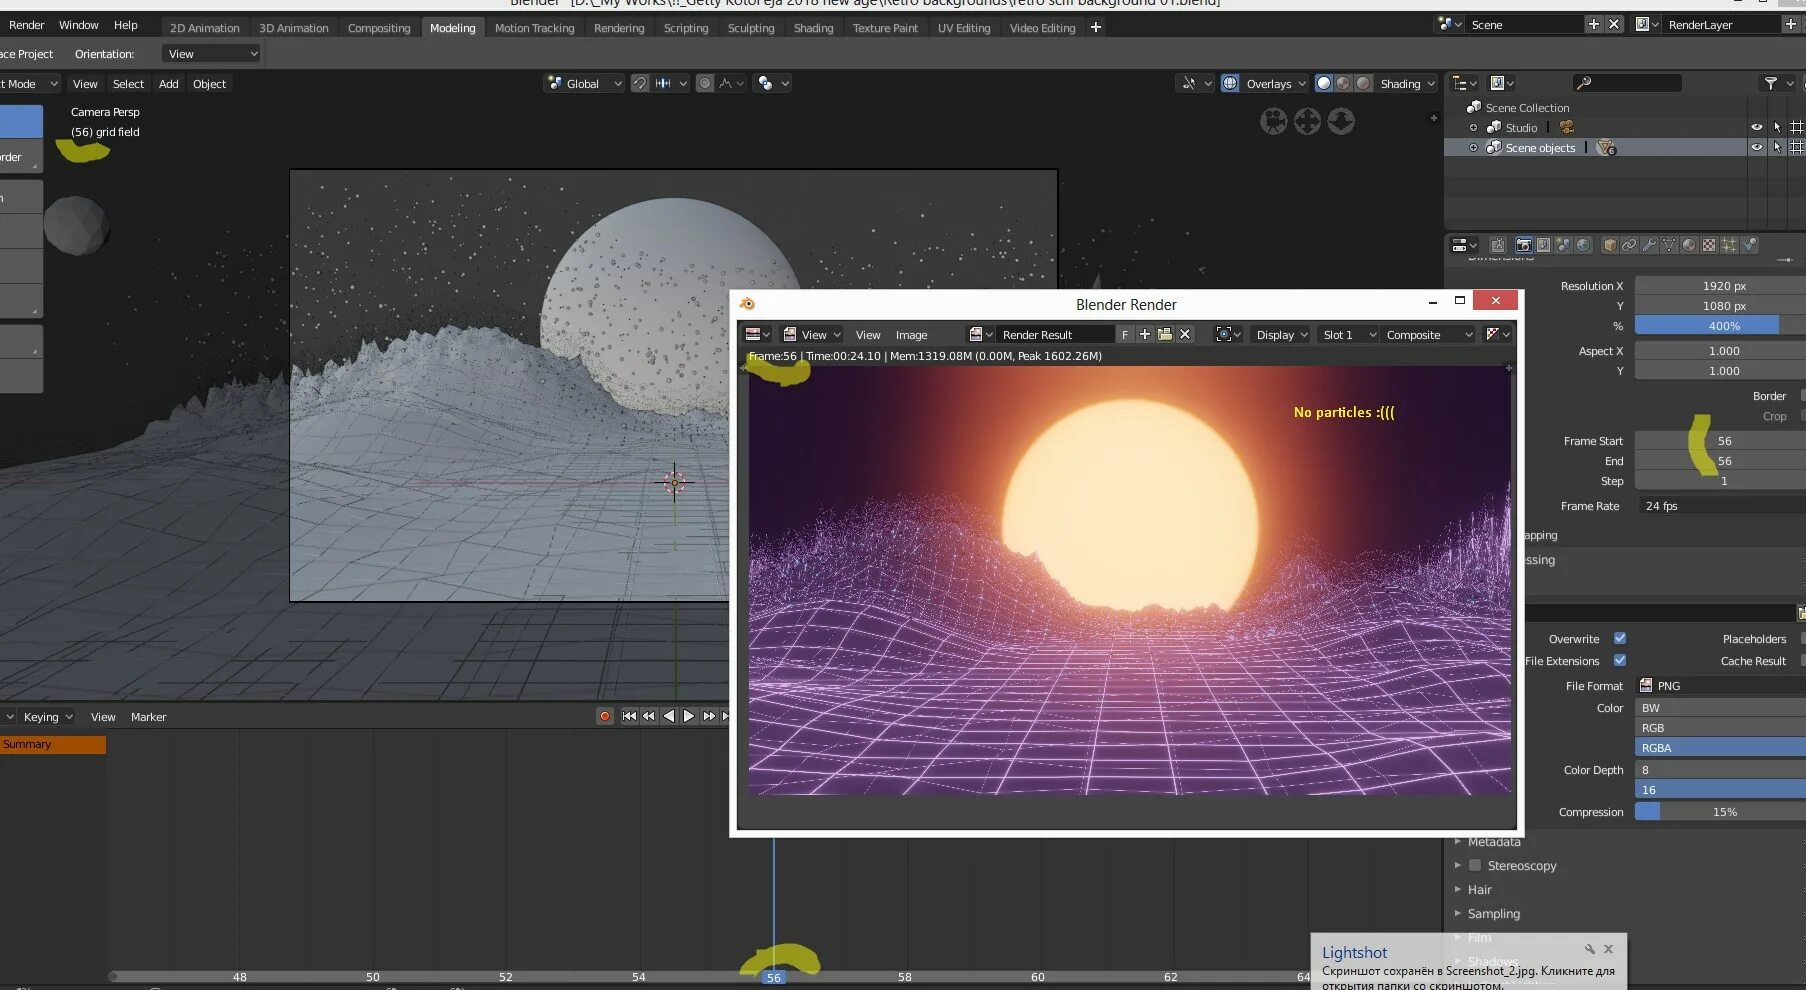Jump to the first frame in timeline

coord(629,716)
